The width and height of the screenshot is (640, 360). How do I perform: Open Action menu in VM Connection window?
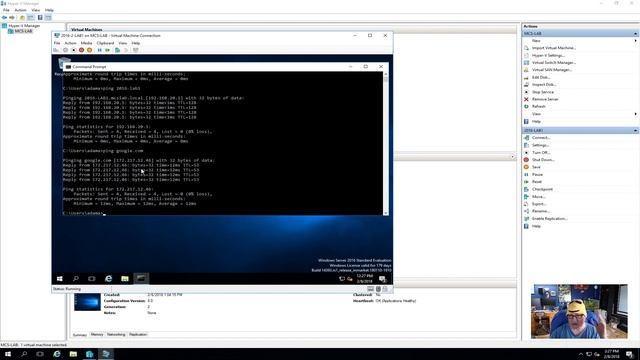click(70, 43)
